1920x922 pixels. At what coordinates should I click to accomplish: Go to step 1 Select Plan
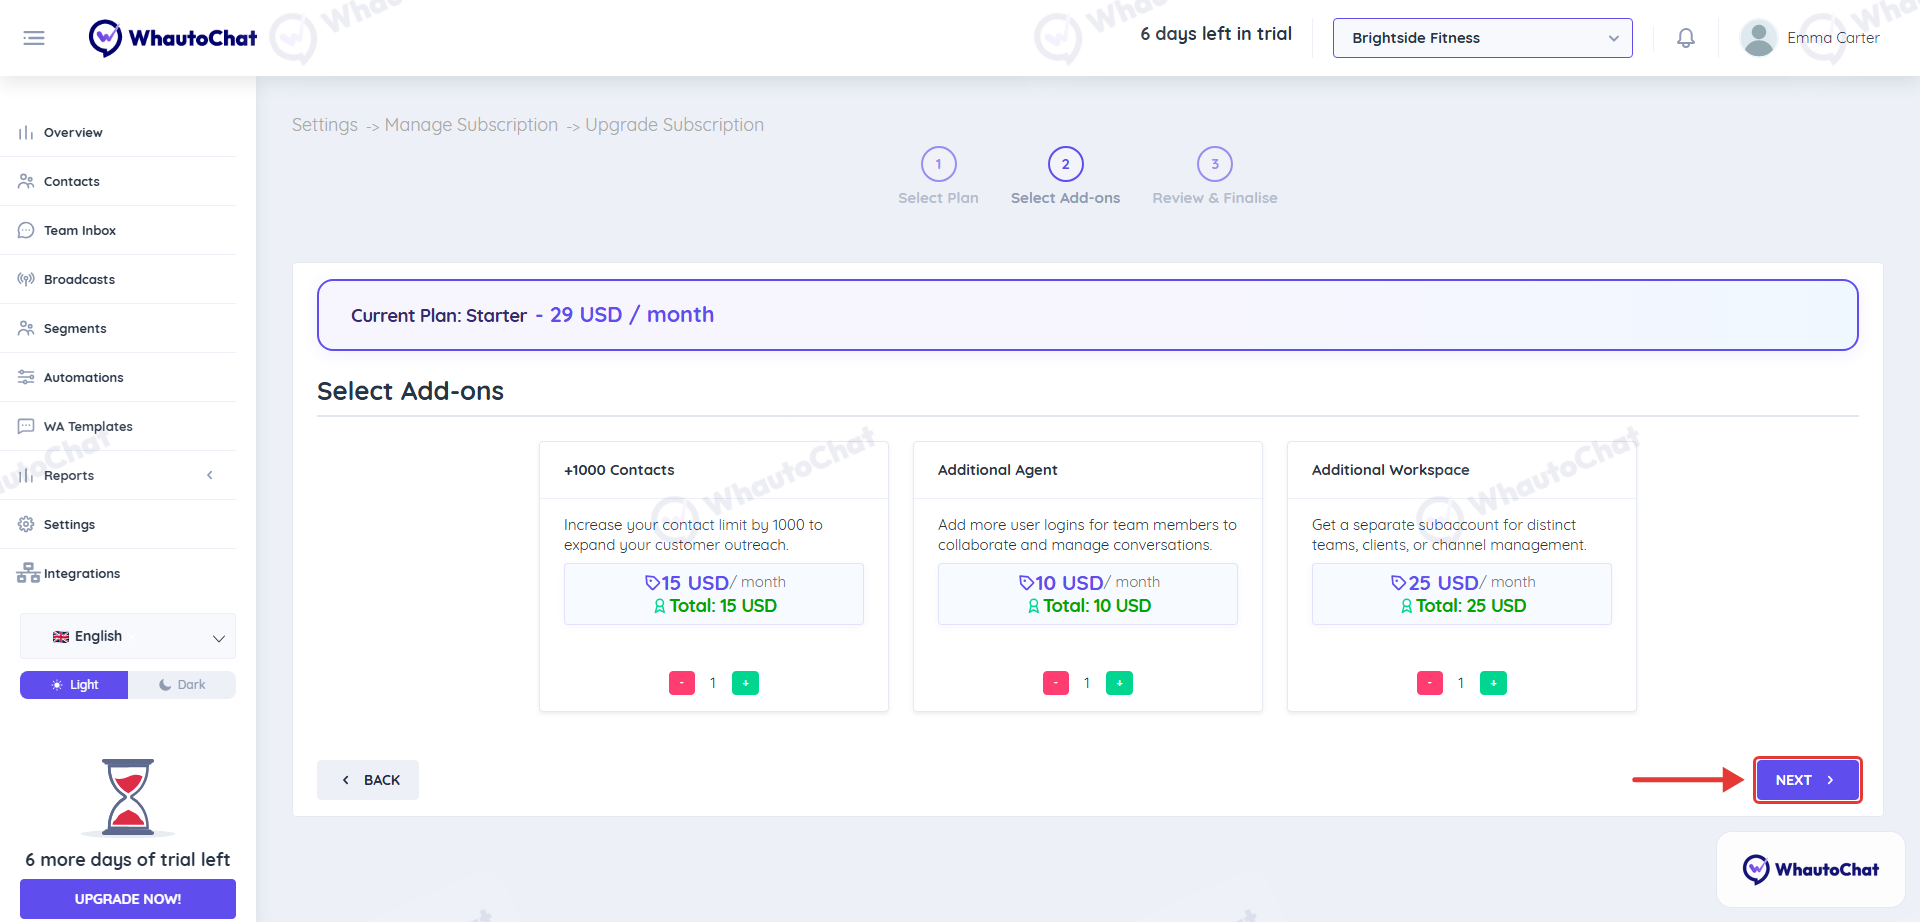938,177
